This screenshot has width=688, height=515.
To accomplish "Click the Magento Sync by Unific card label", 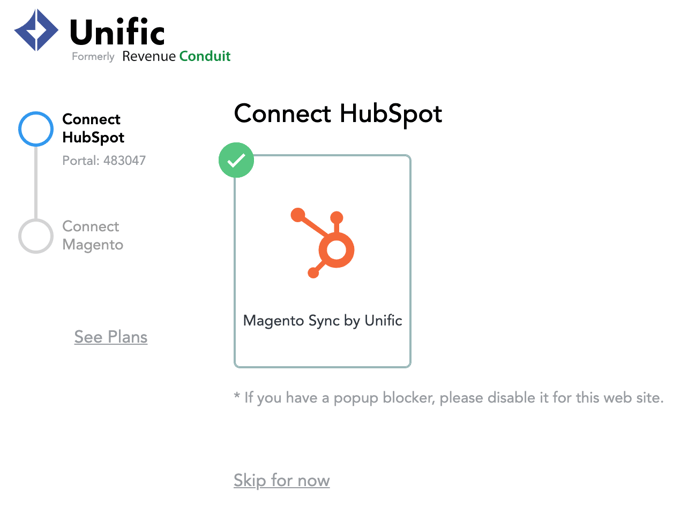I will tap(322, 321).
